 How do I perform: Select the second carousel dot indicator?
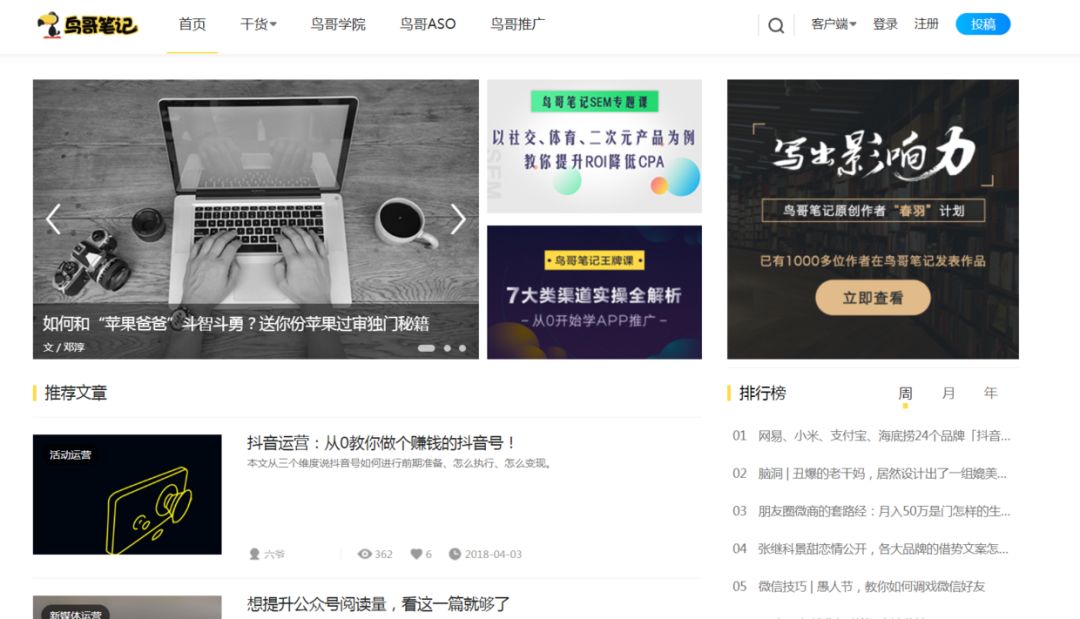coord(447,348)
